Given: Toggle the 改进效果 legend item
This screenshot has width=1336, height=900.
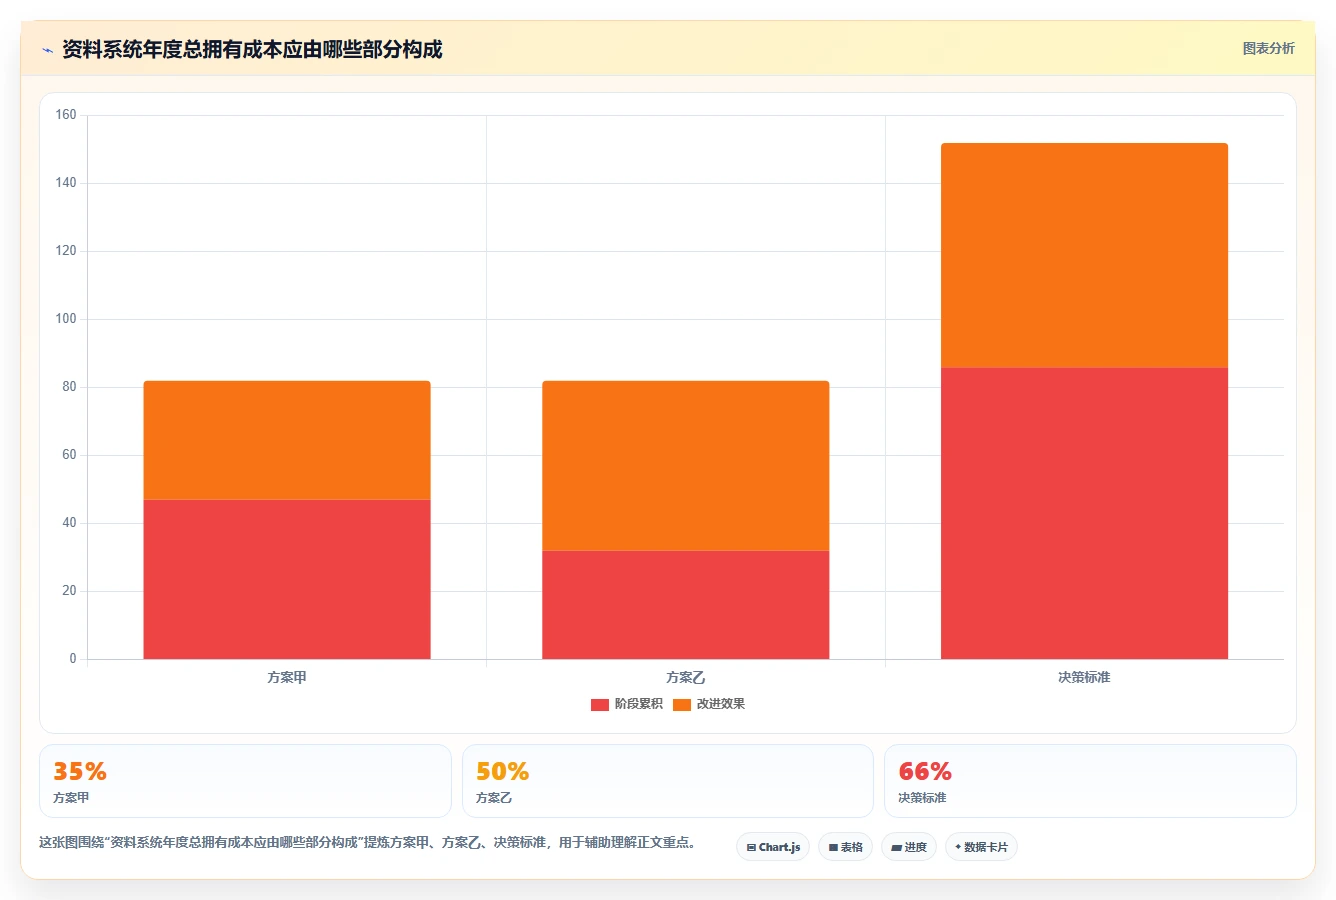Looking at the screenshot, I should click(x=709, y=704).
